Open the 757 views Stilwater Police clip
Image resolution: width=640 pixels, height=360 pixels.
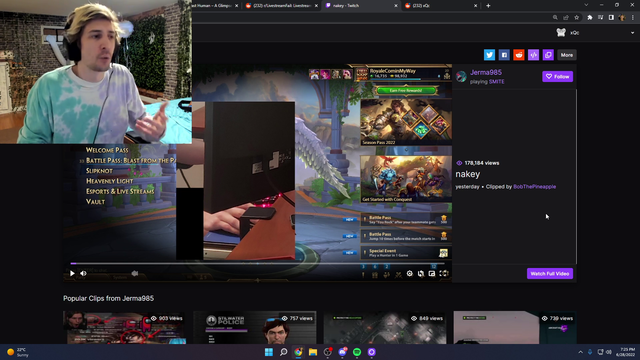coord(255,327)
